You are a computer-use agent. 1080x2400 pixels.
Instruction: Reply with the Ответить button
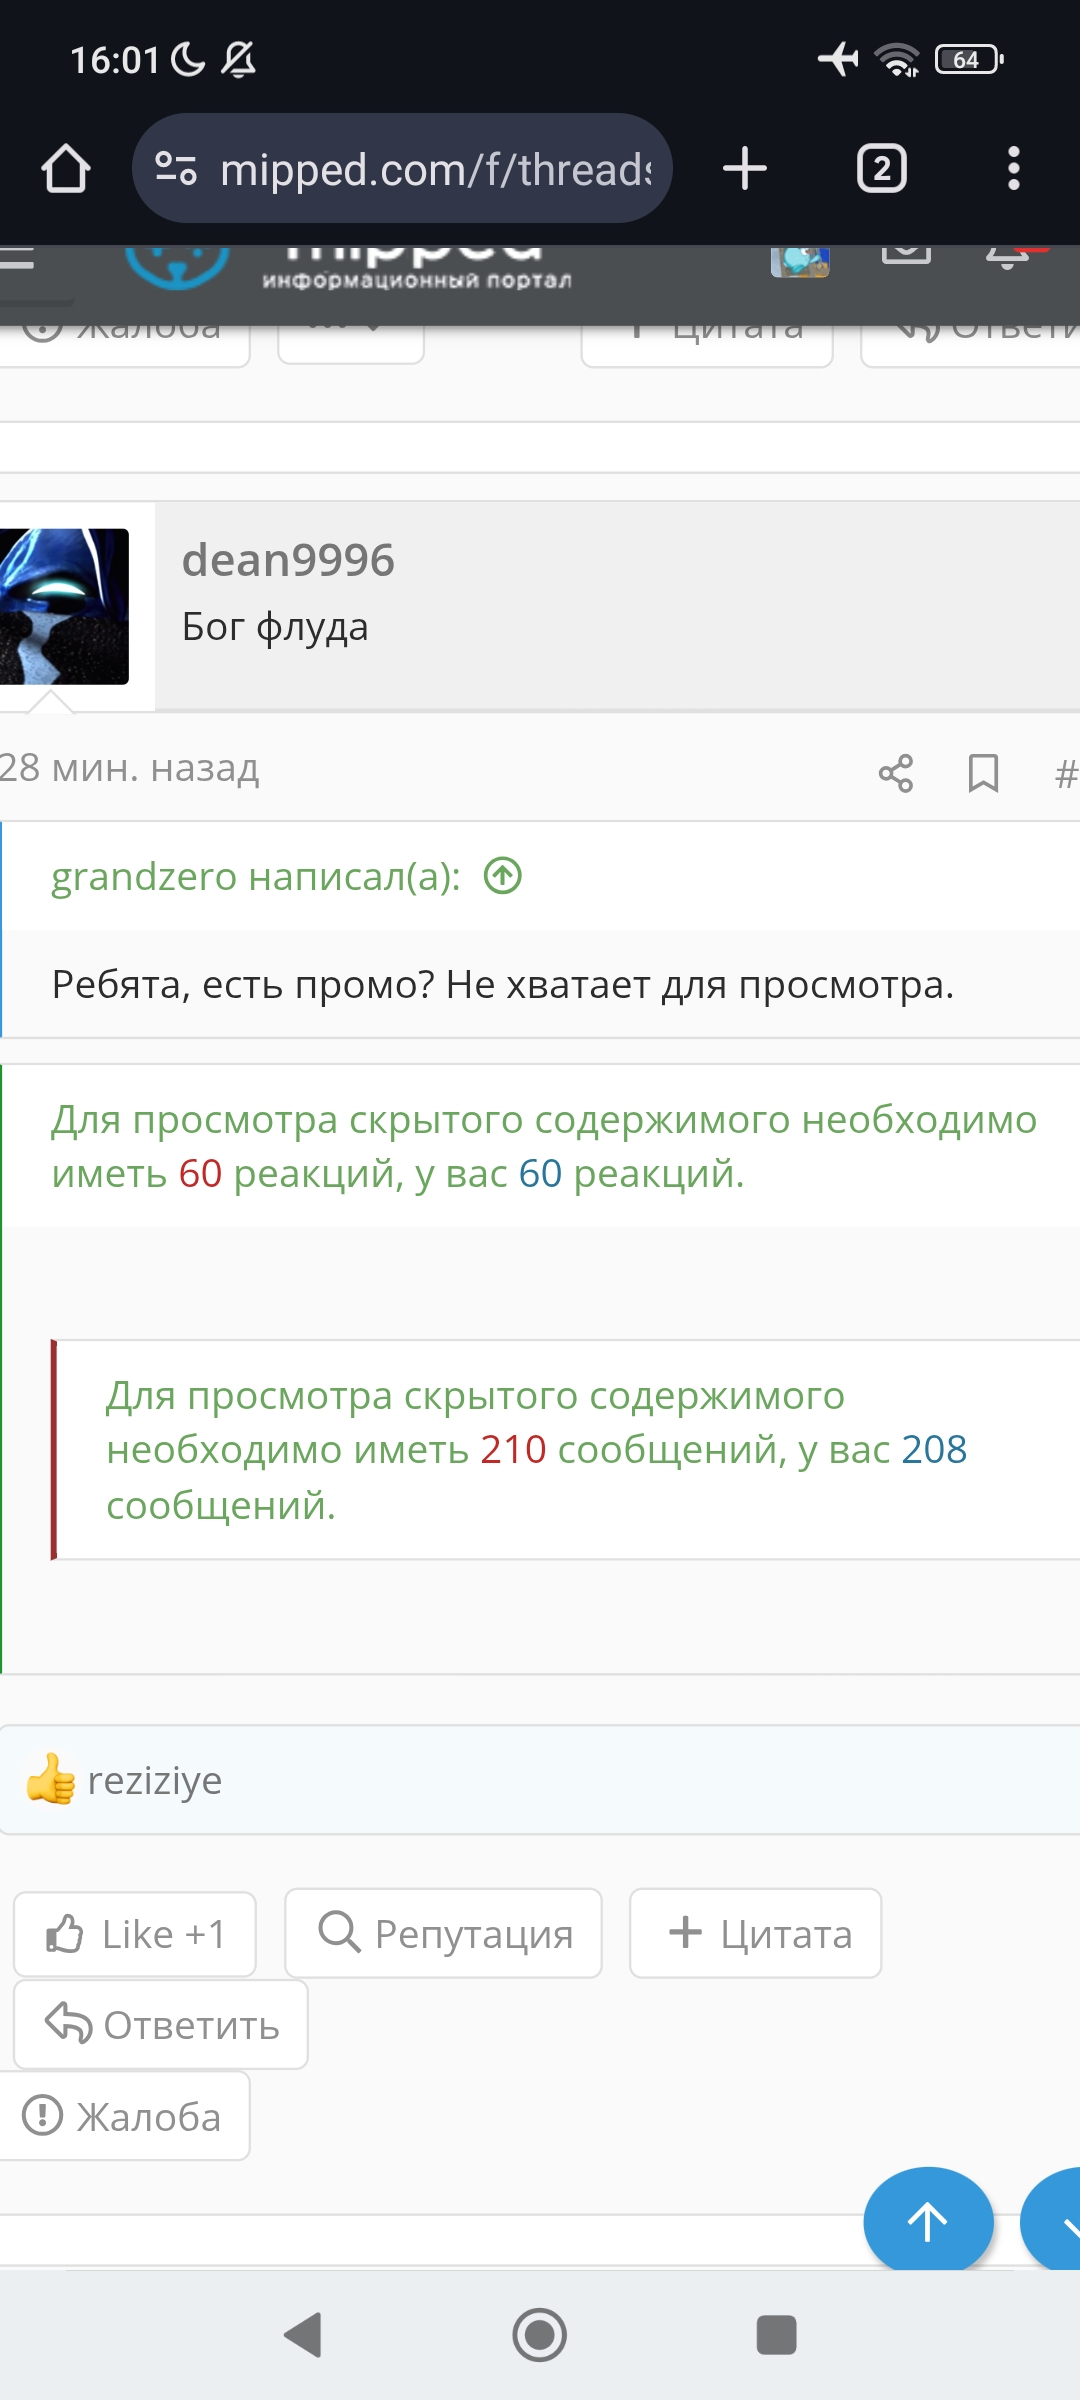point(161,2025)
